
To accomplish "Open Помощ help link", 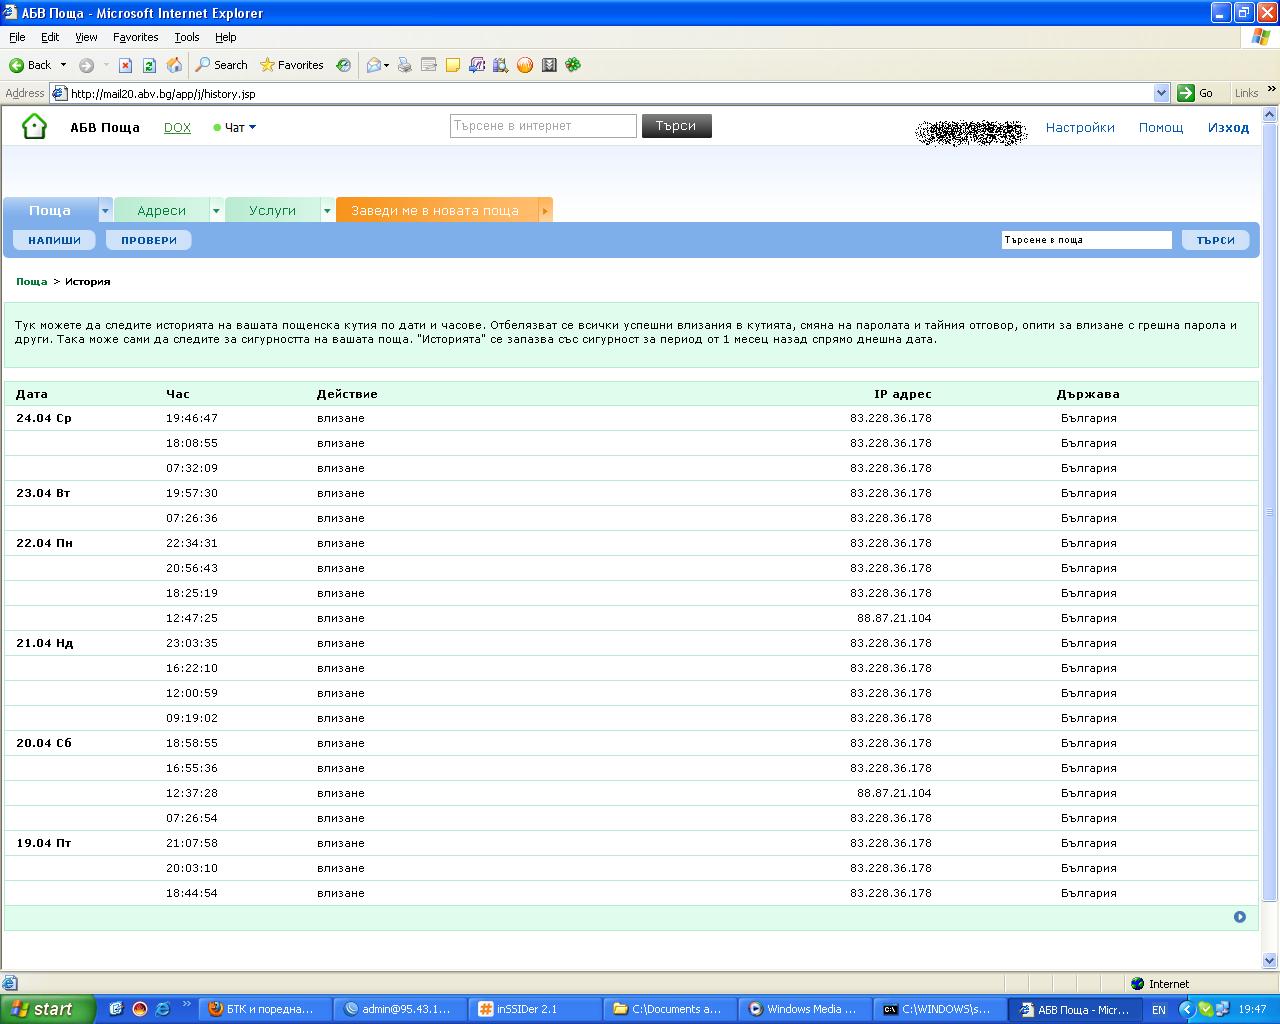I will coord(1161,127).
